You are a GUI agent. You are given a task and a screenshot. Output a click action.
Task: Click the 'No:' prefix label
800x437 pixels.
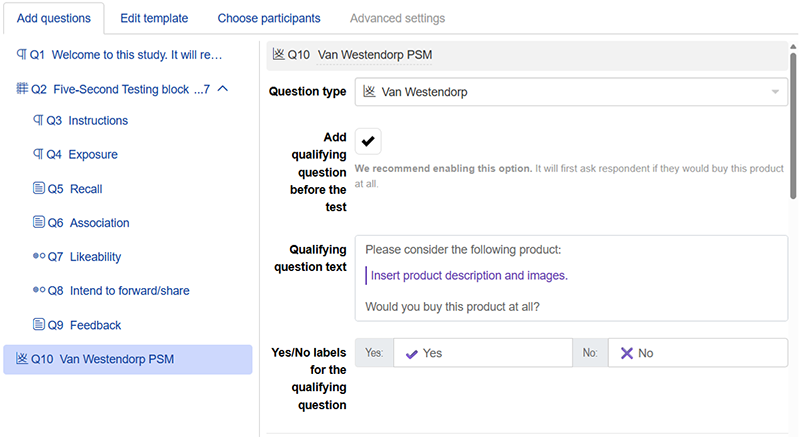click(x=590, y=353)
